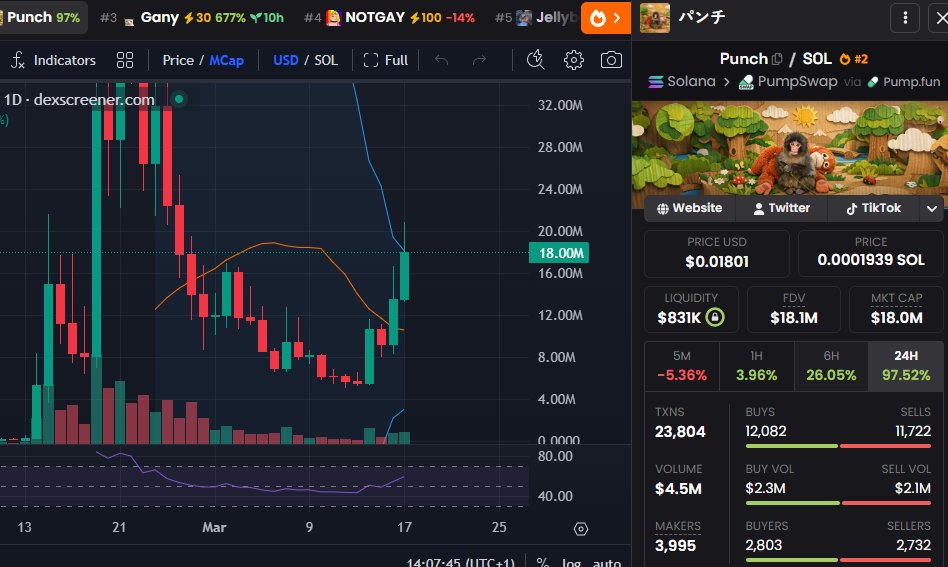948x567 pixels.
Task: Click the MAKERS label
Action: point(678,526)
